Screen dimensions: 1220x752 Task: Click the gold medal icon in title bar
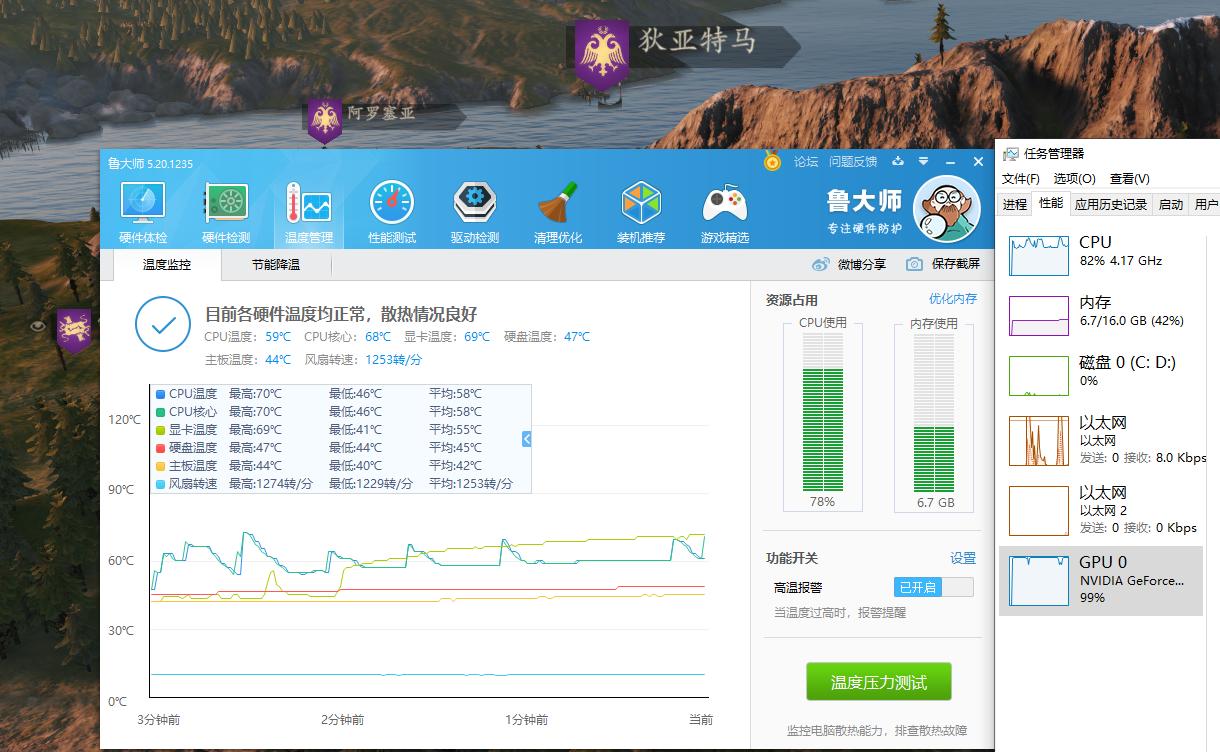772,160
